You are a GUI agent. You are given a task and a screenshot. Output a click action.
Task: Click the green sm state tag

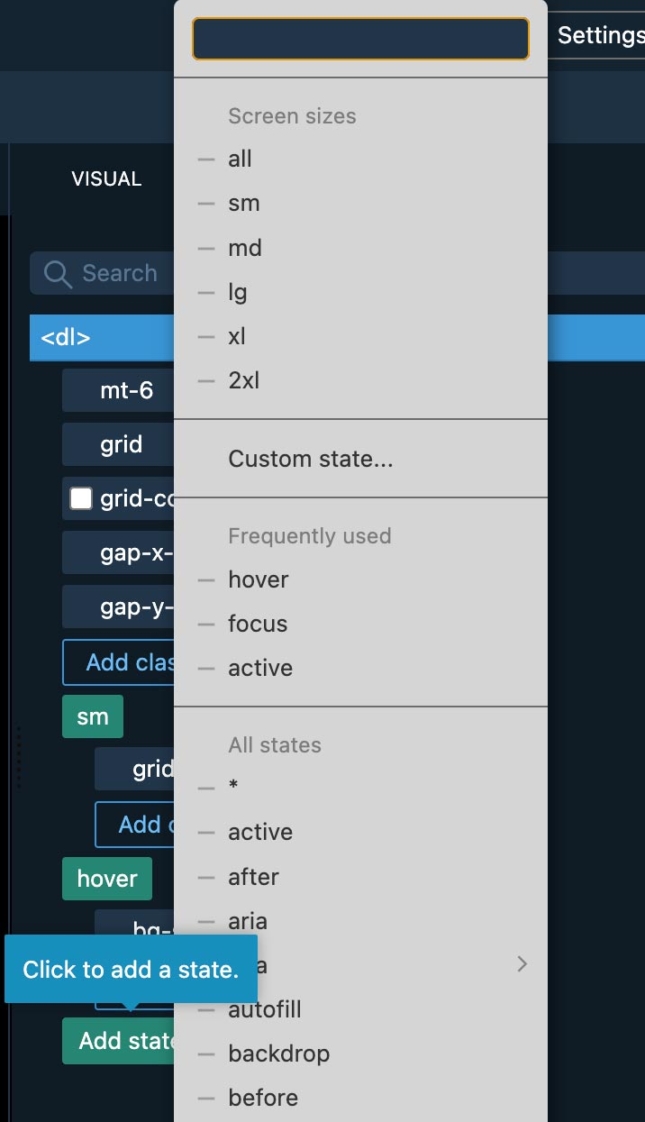pyautogui.click(x=92, y=717)
